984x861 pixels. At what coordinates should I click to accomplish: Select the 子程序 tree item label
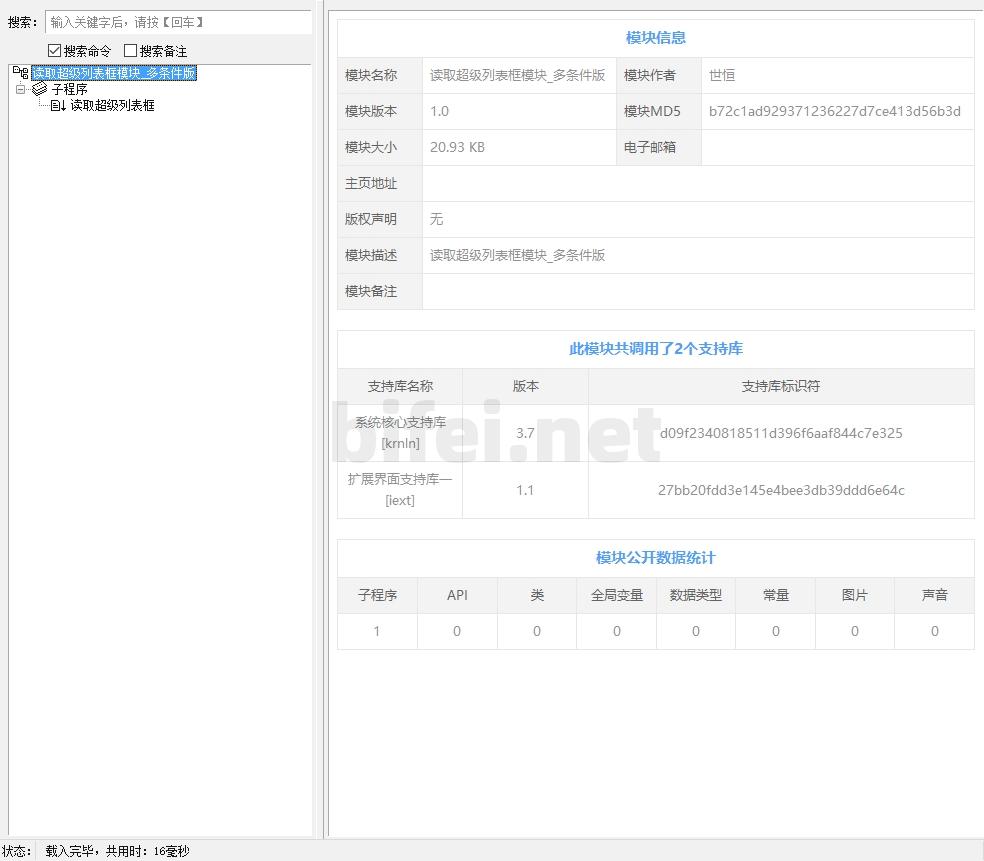(69, 89)
